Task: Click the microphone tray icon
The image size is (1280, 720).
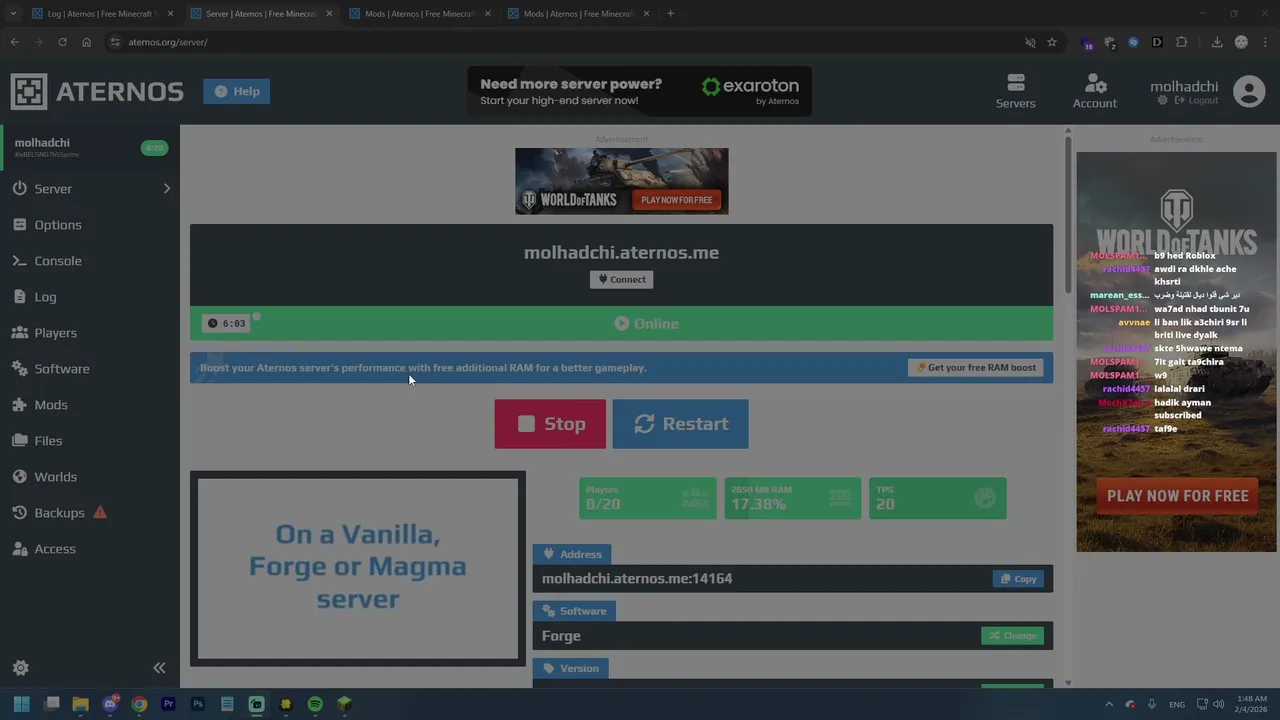Action: click(1152, 704)
